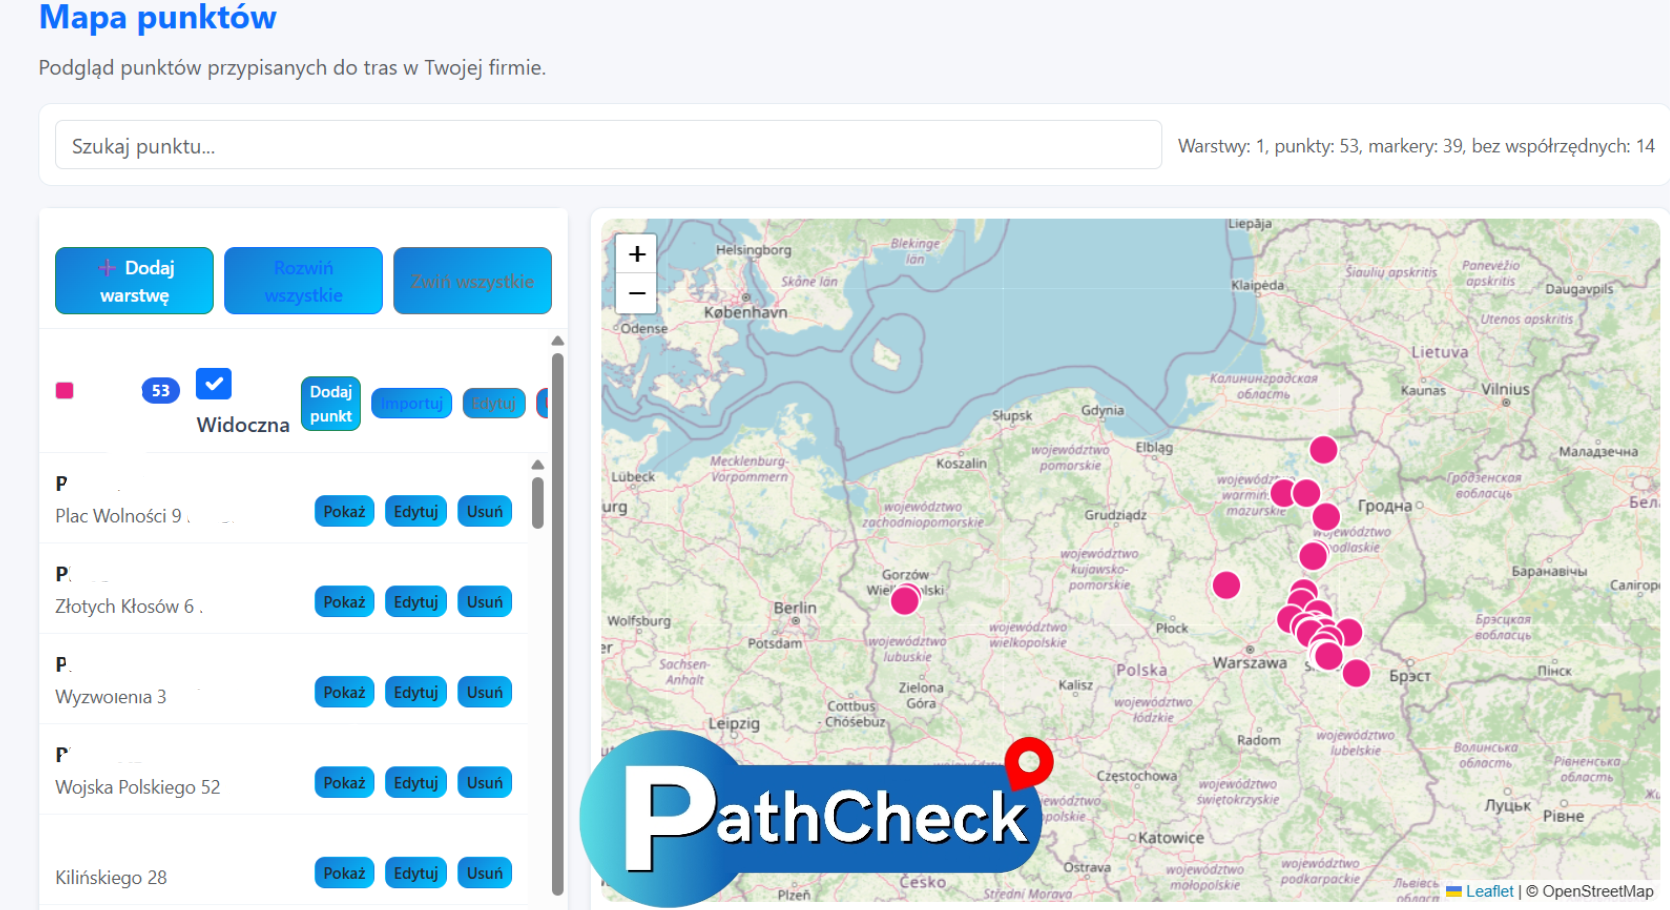
Task: Expand all layers via 'Rozwiń wszystkie'
Action: click(303, 280)
